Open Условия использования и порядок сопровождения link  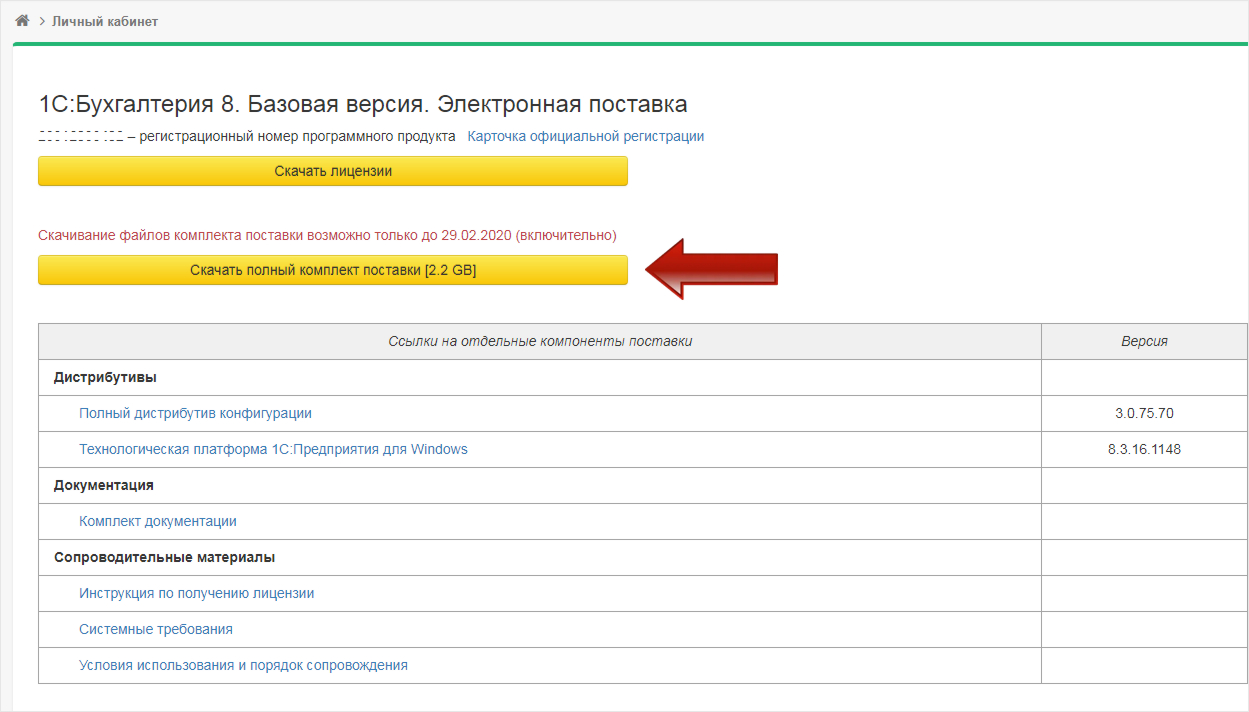(x=244, y=665)
